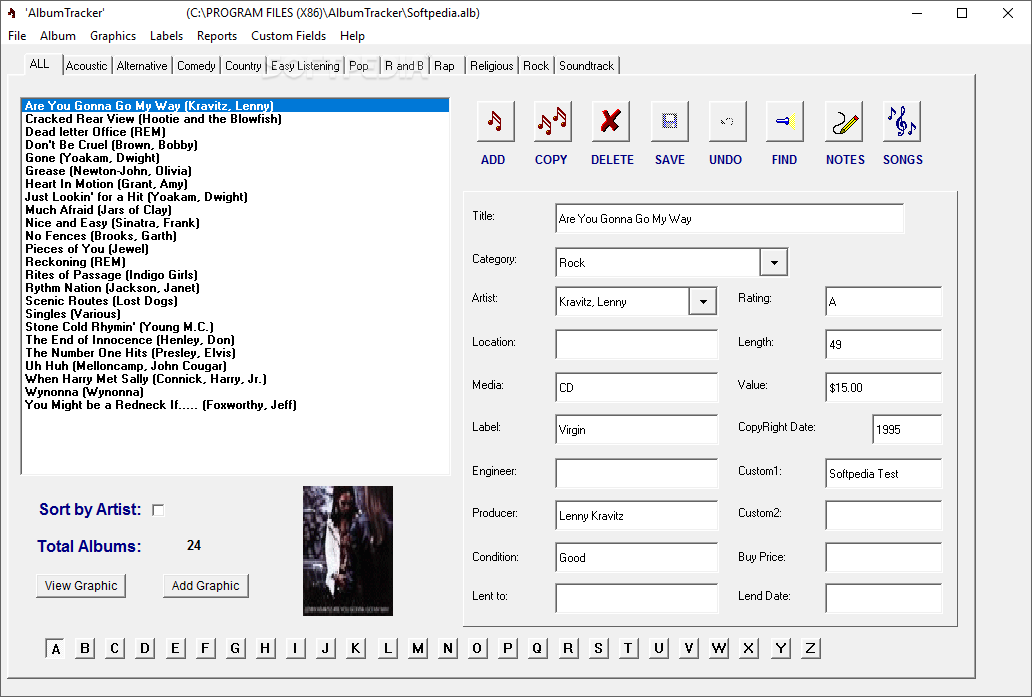Open the Custom Fields menu

(288, 36)
